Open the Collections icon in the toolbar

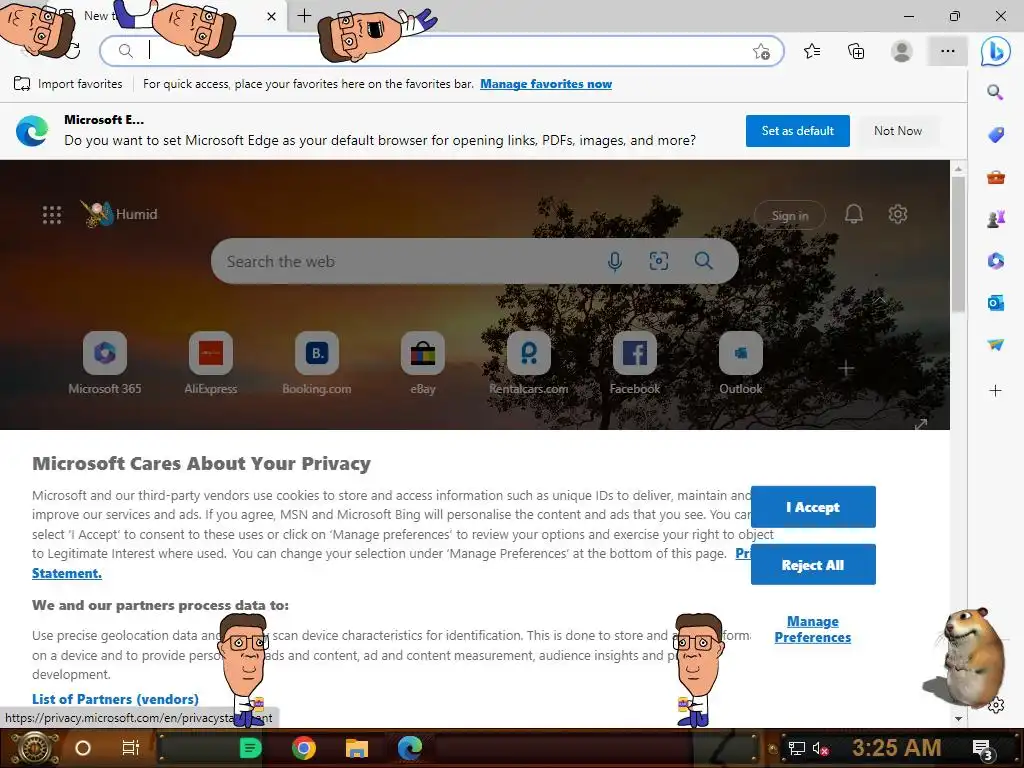click(856, 51)
